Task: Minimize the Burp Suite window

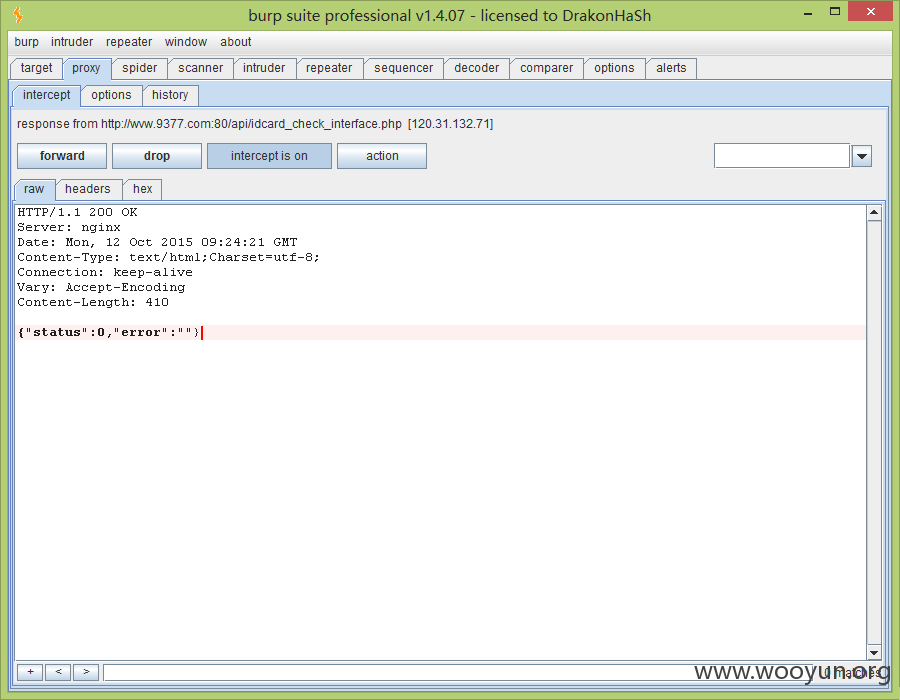Action: 808,12
